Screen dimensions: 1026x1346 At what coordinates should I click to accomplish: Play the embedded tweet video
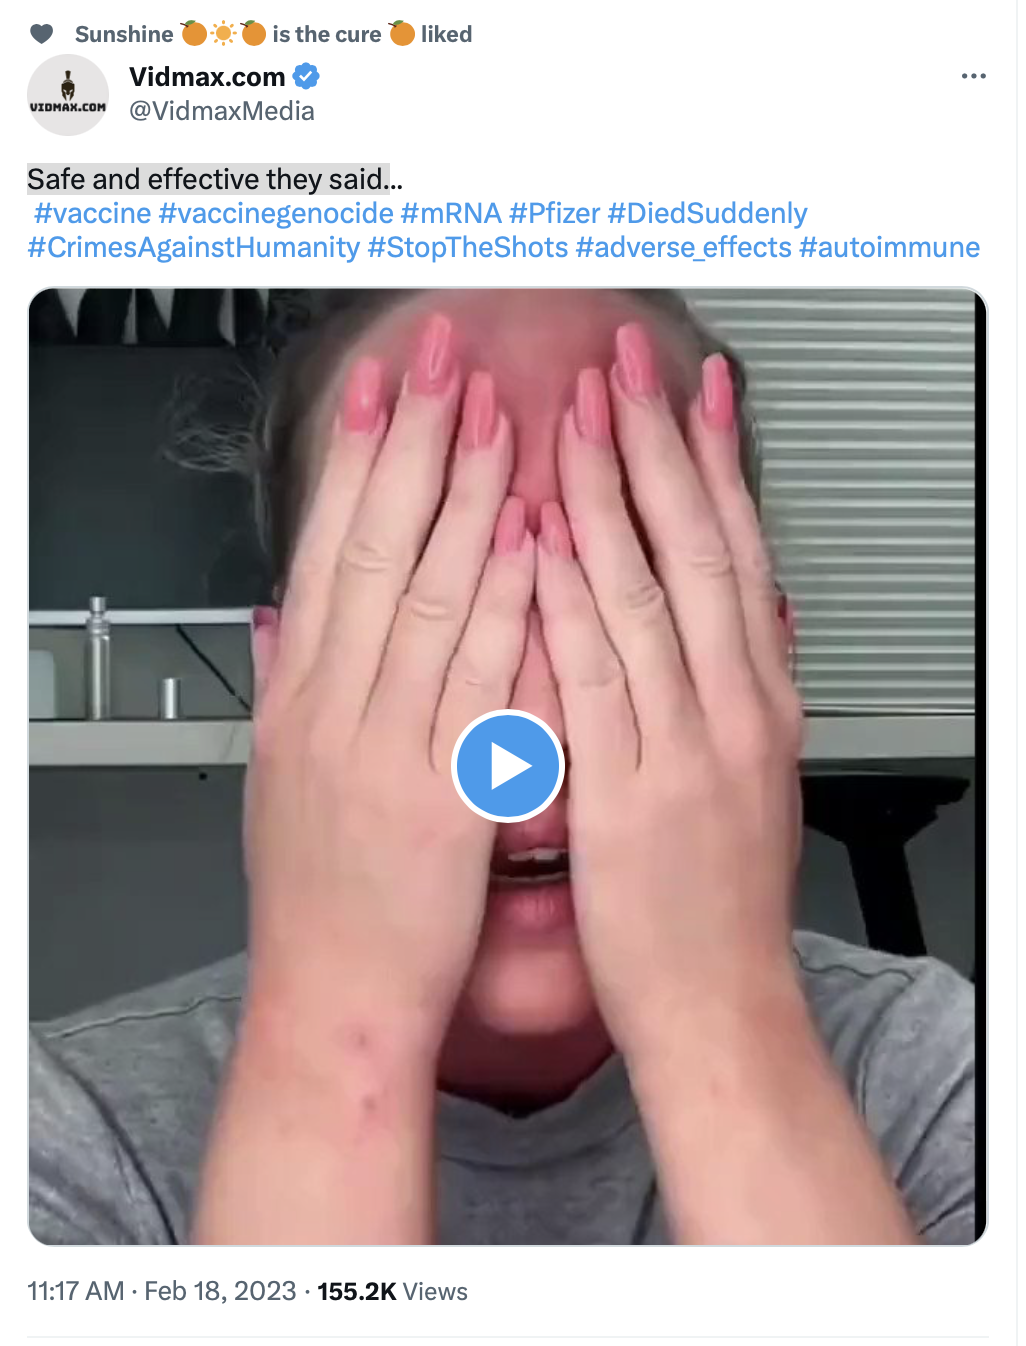point(508,766)
